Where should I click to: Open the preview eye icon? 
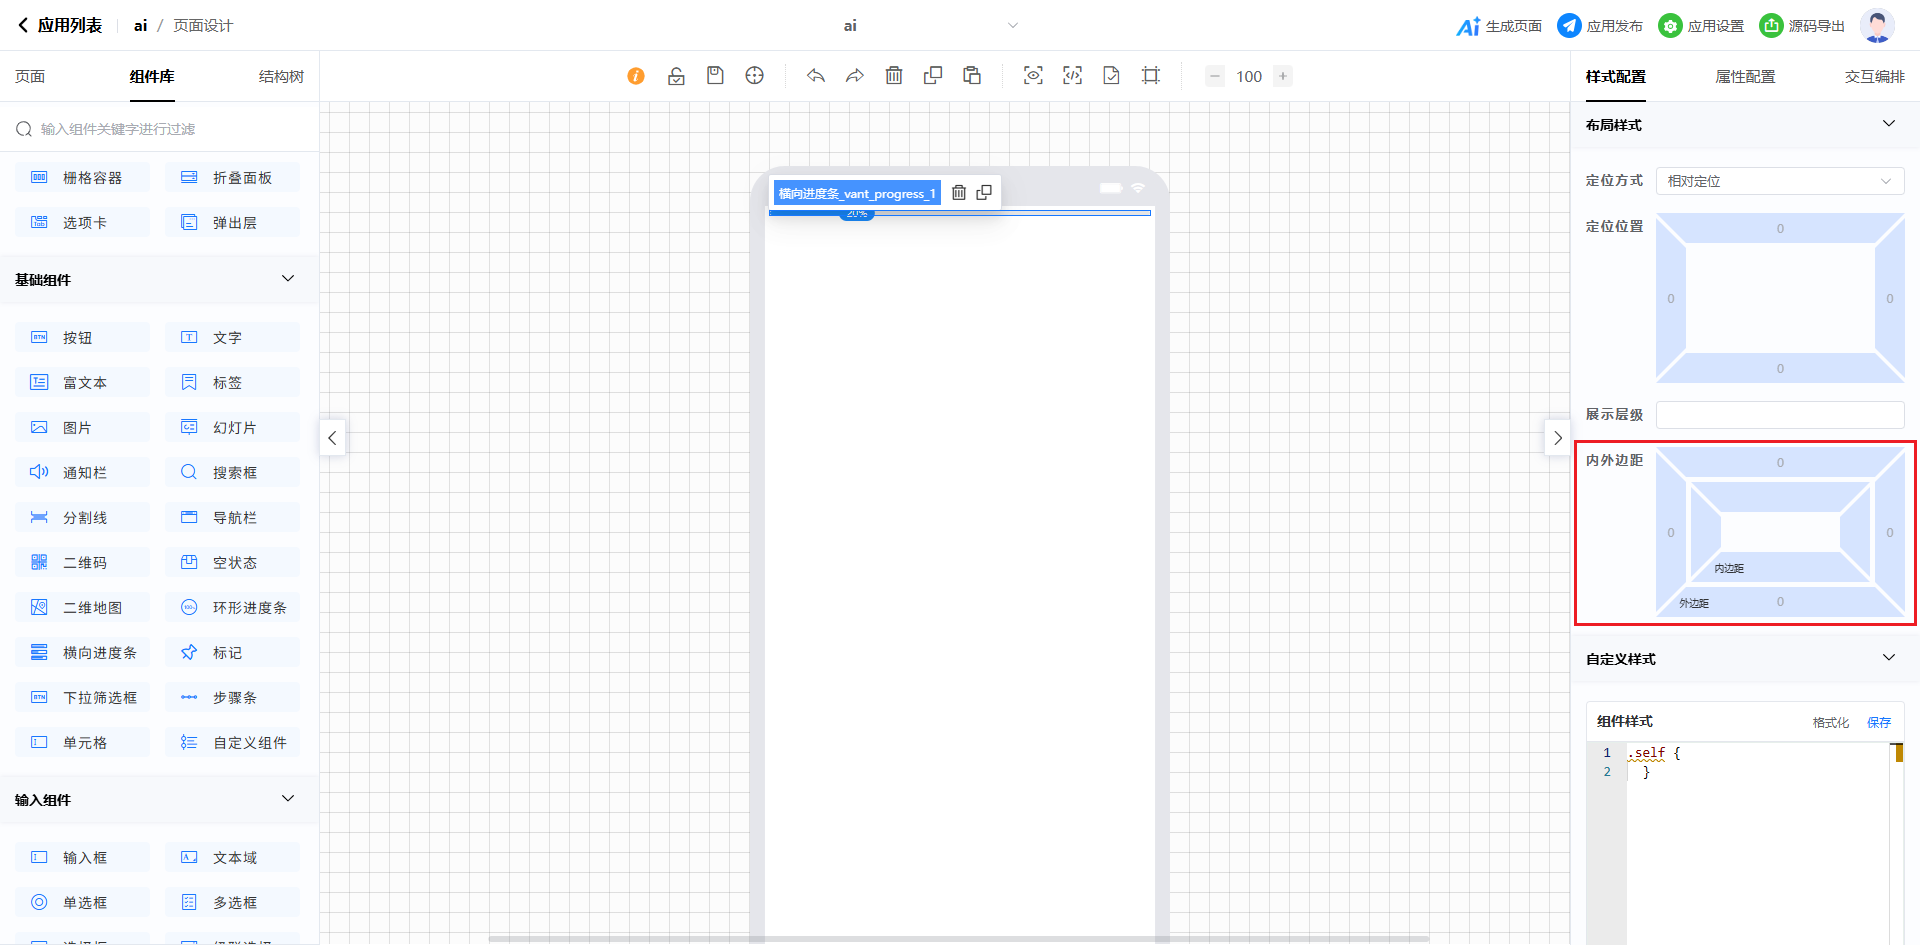pos(1033,76)
